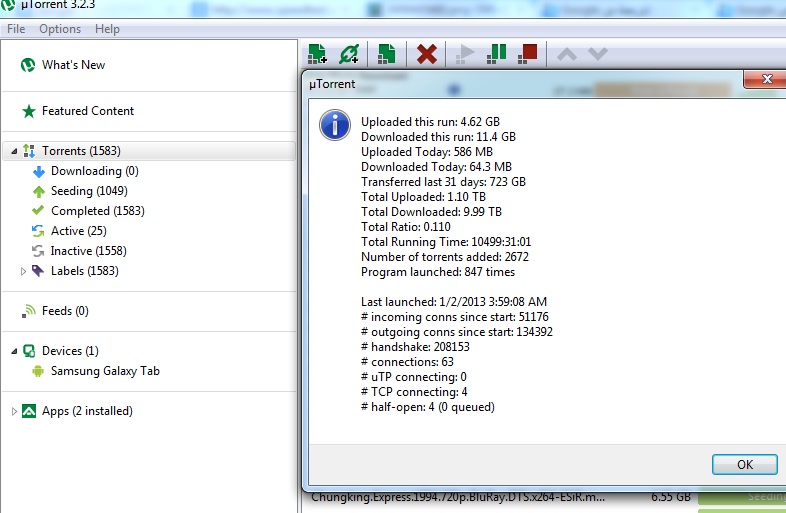Click 'Total Running Time: 10499:31:01' line
This screenshot has height=513, width=786.
(x=446, y=242)
